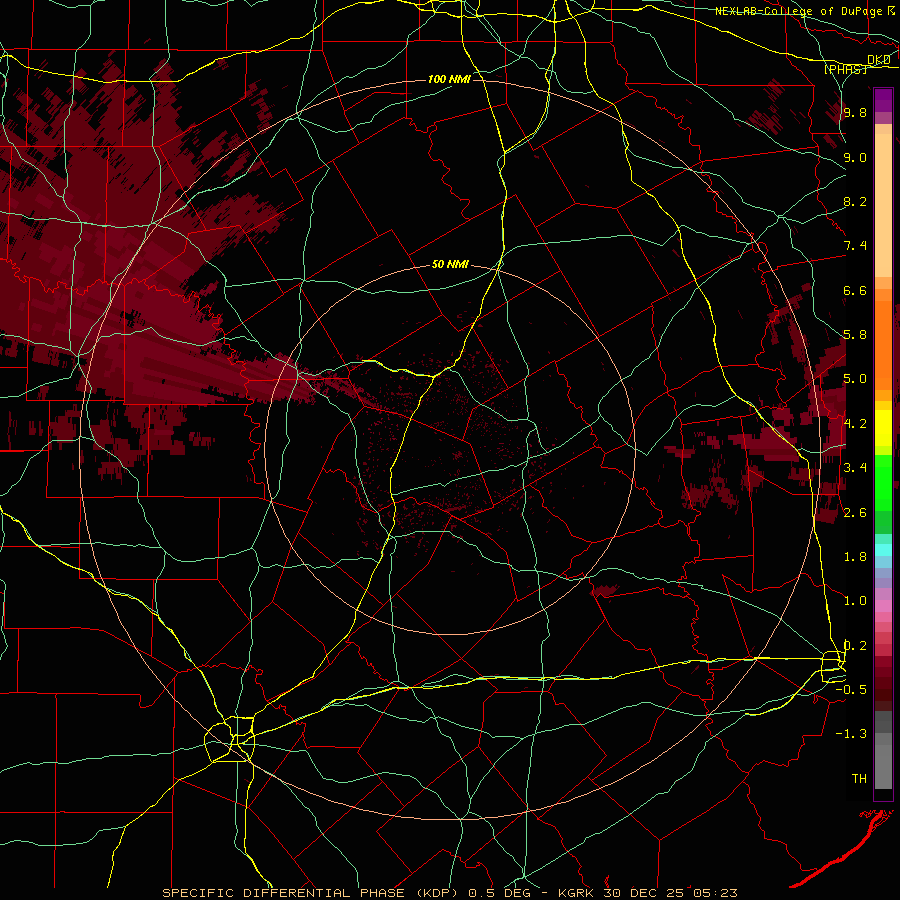900x900 pixels.
Task: Click the -1.3 scale value label
Action: tap(851, 734)
